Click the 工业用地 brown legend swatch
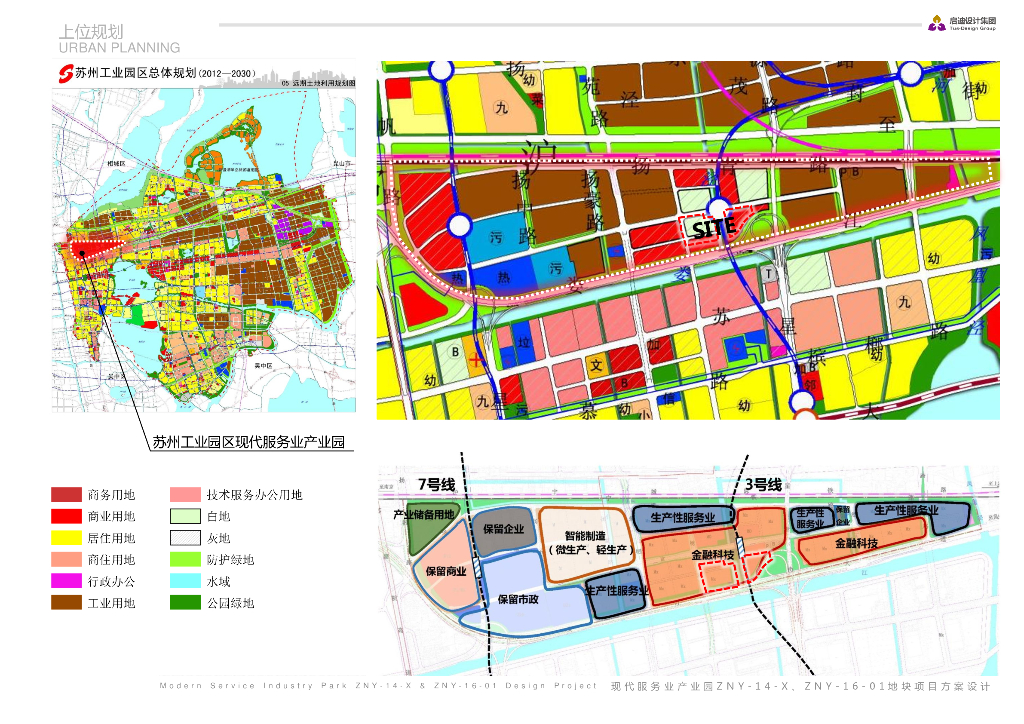 coord(67,603)
